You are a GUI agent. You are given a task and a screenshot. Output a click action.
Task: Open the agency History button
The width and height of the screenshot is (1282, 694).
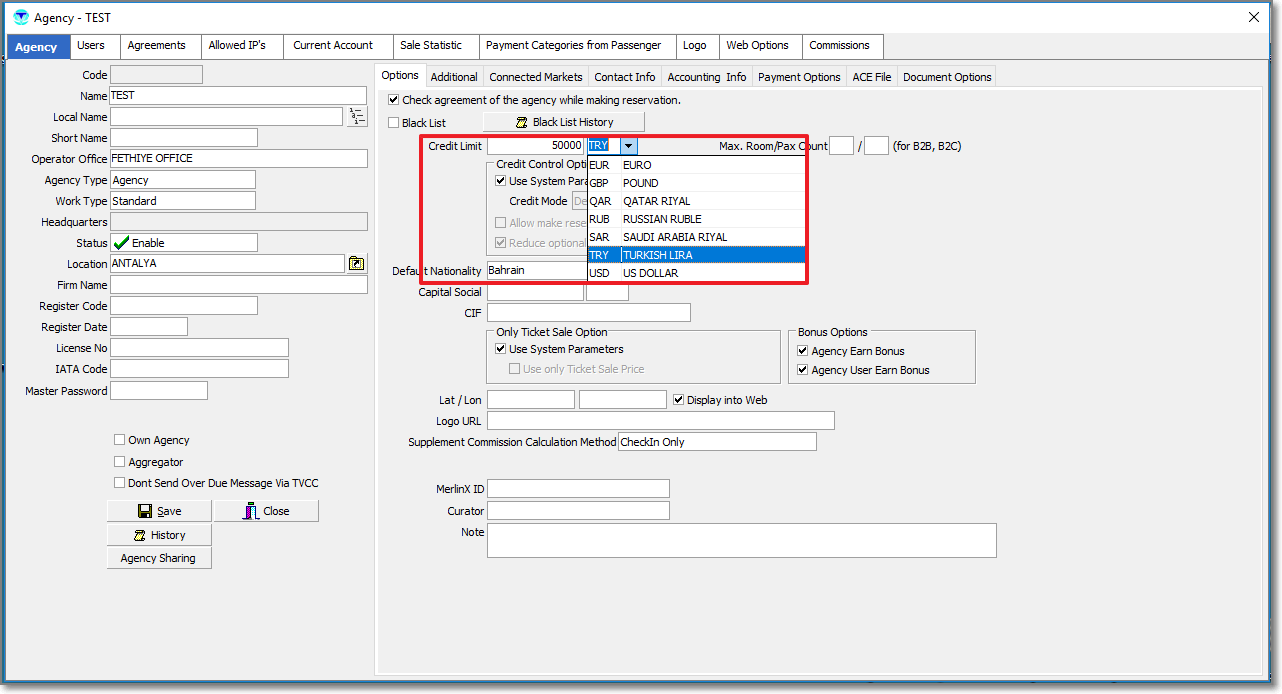(x=159, y=535)
